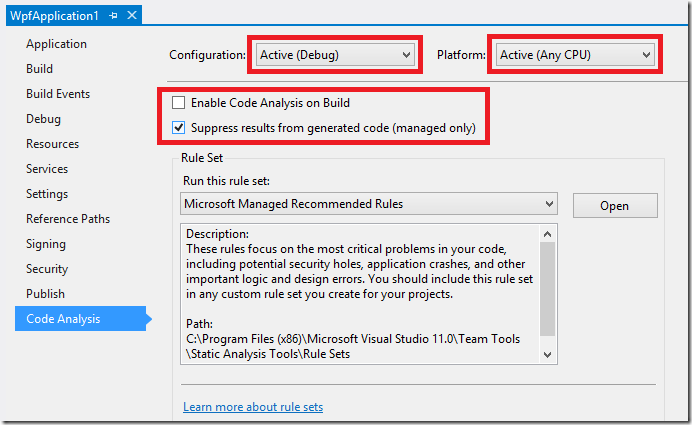Switch to the Build page
This screenshot has width=692, height=425.
39,69
